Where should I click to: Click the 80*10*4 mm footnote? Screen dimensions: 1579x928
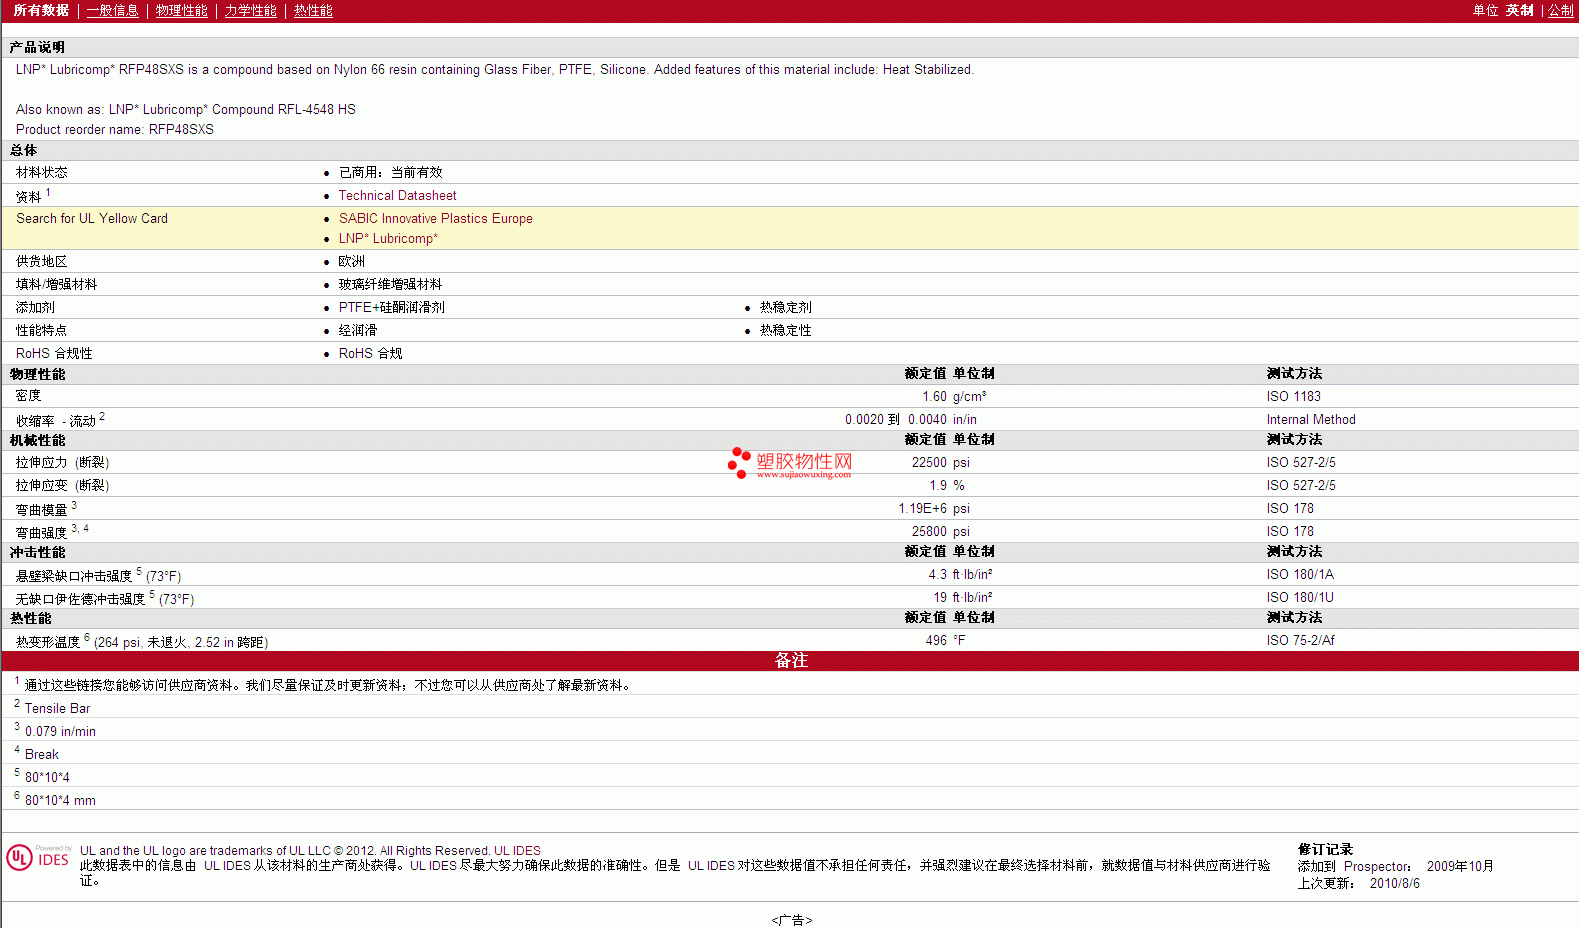coord(60,801)
